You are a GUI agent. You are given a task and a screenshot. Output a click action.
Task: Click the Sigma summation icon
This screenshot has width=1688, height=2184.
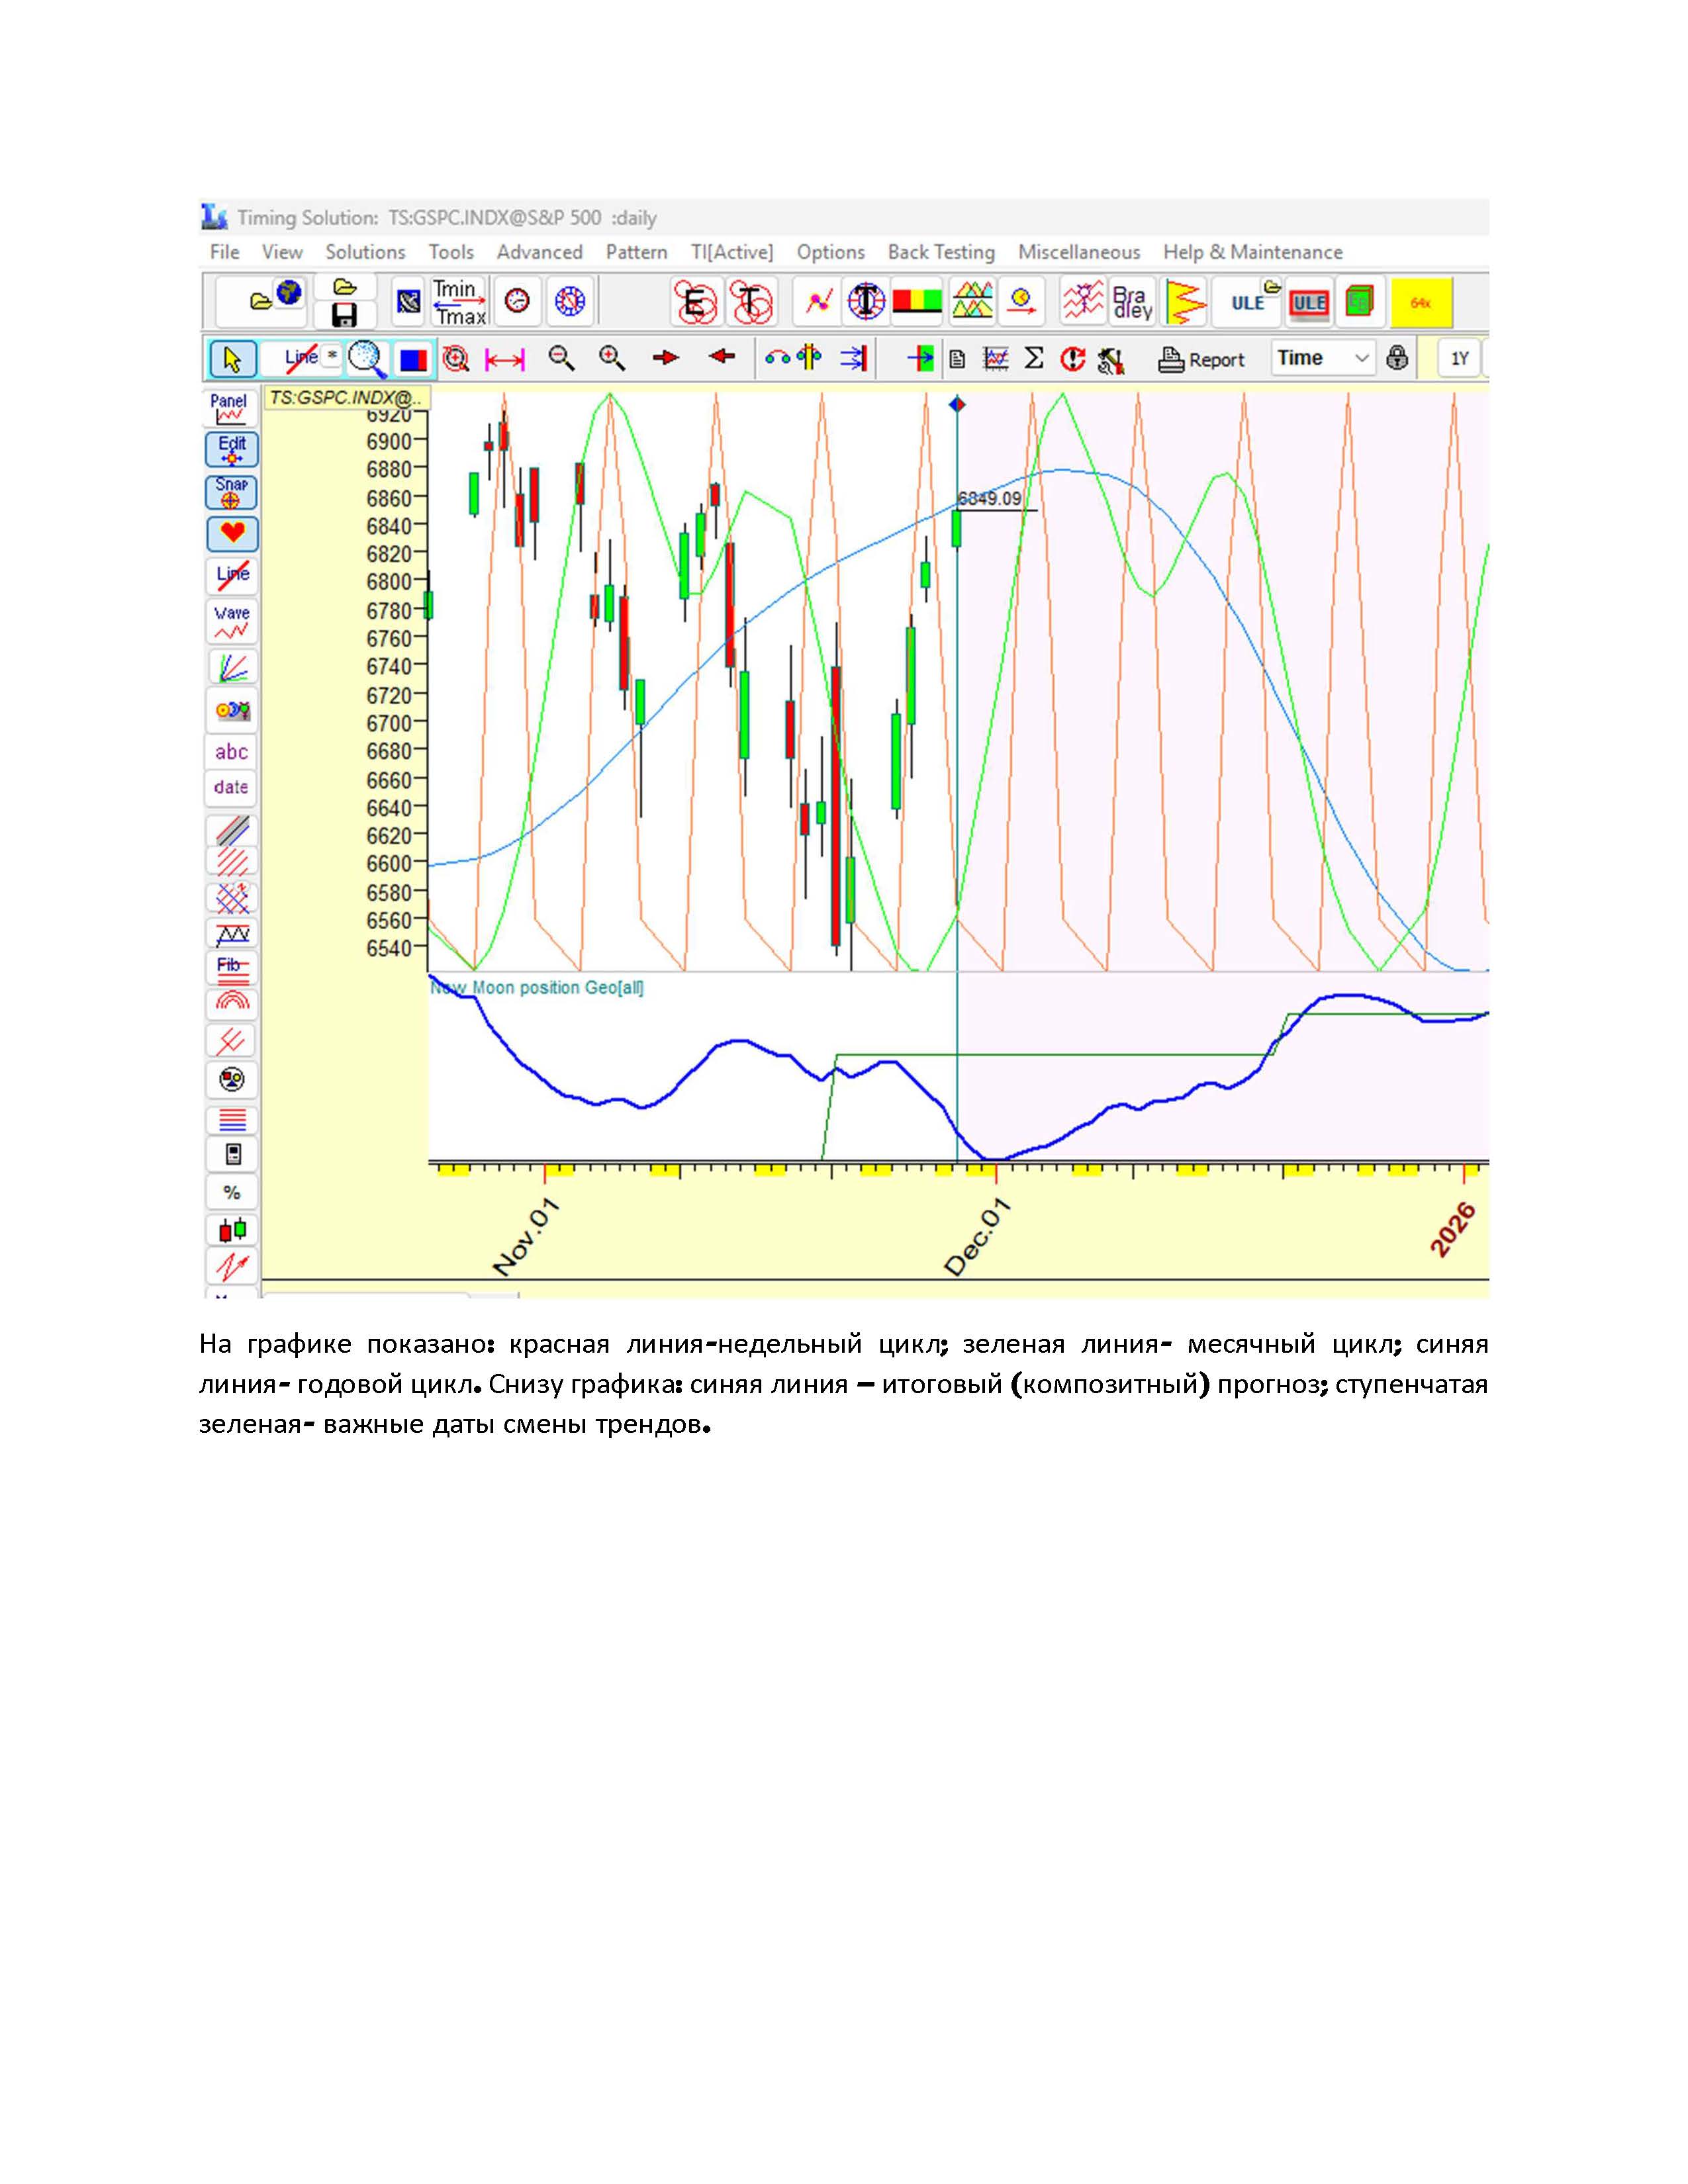[x=1034, y=359]
